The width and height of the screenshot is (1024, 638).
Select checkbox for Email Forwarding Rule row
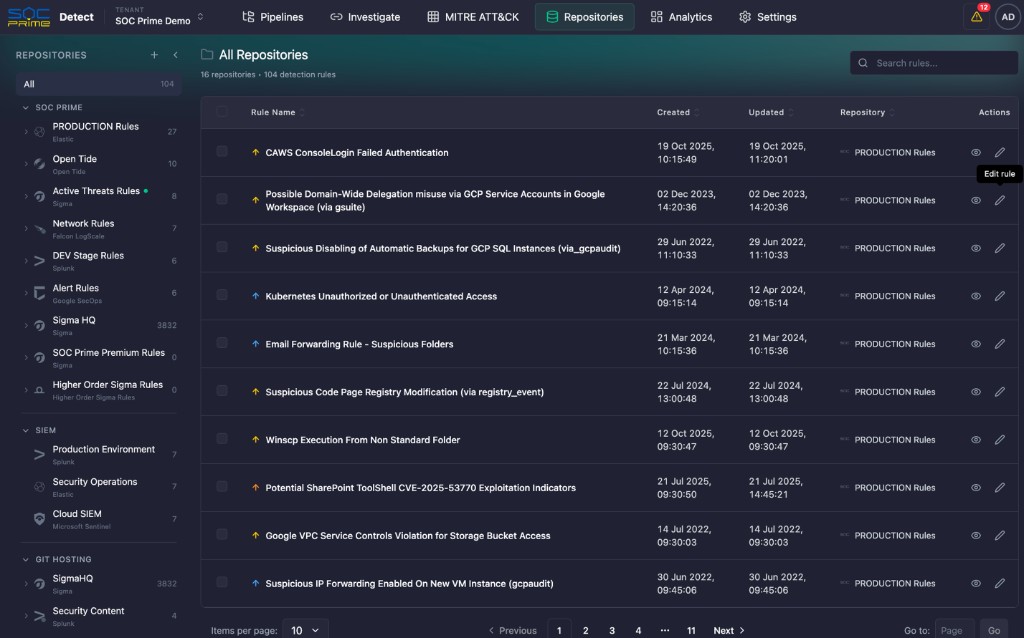(222, 343)
